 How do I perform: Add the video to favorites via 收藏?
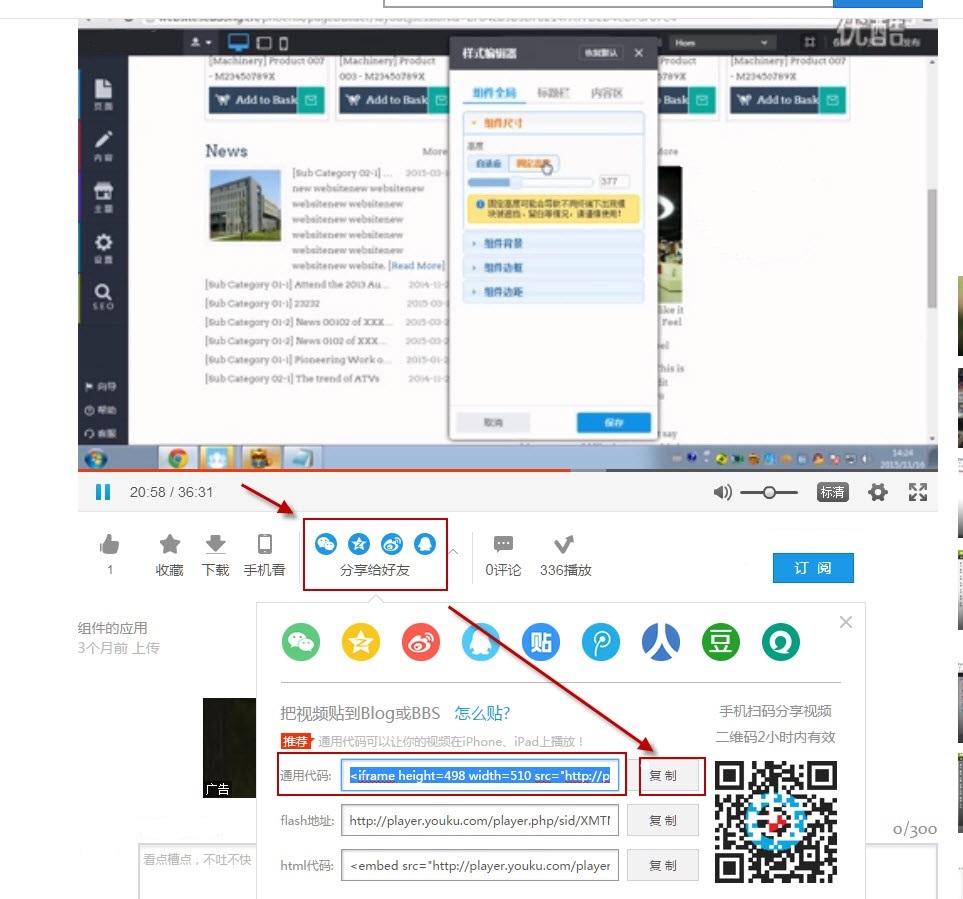pos(170,545)
